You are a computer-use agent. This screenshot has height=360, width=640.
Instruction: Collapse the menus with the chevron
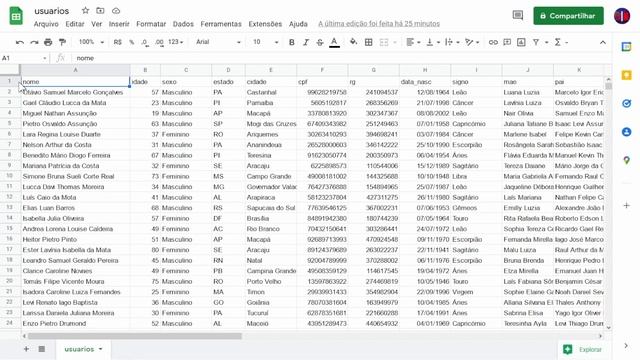pyautogui.click(x=602, y=42)
